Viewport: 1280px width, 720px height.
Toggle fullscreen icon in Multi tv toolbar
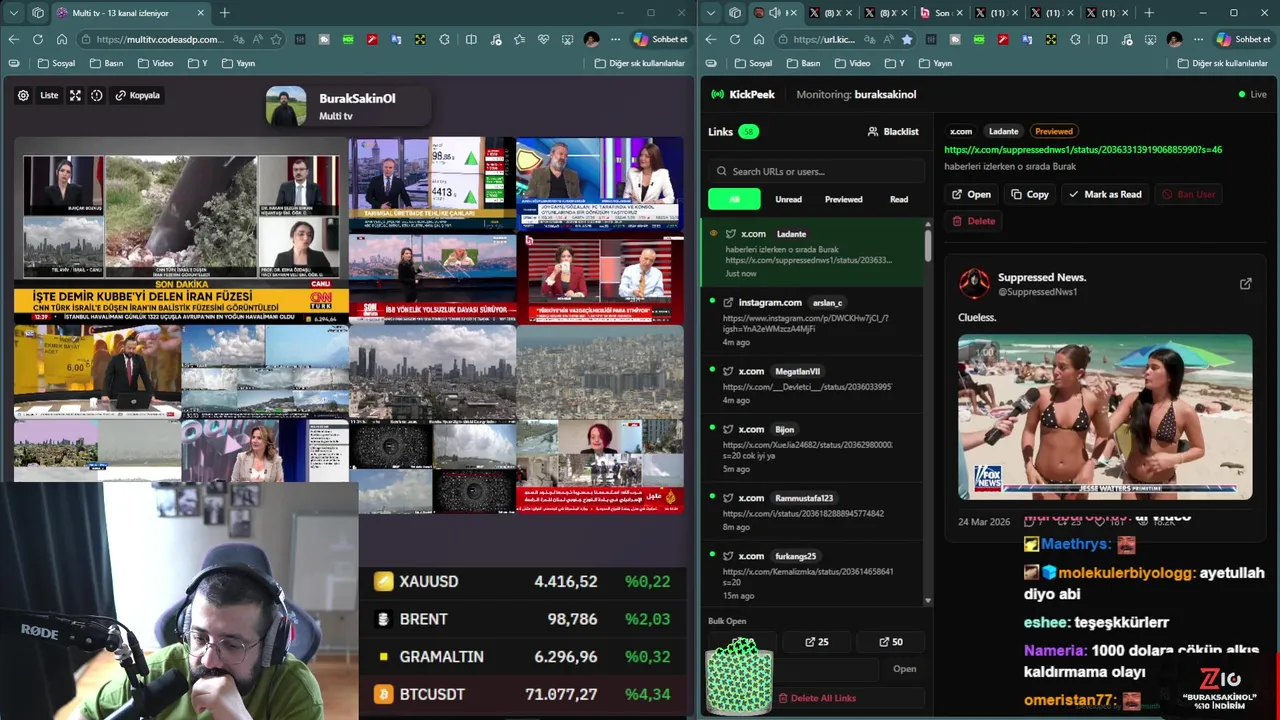click(75, 95)
